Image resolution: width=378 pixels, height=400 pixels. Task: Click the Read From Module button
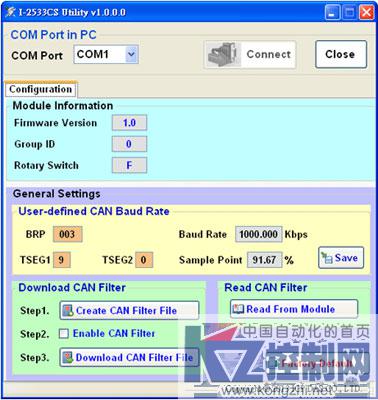coord(294,309)
